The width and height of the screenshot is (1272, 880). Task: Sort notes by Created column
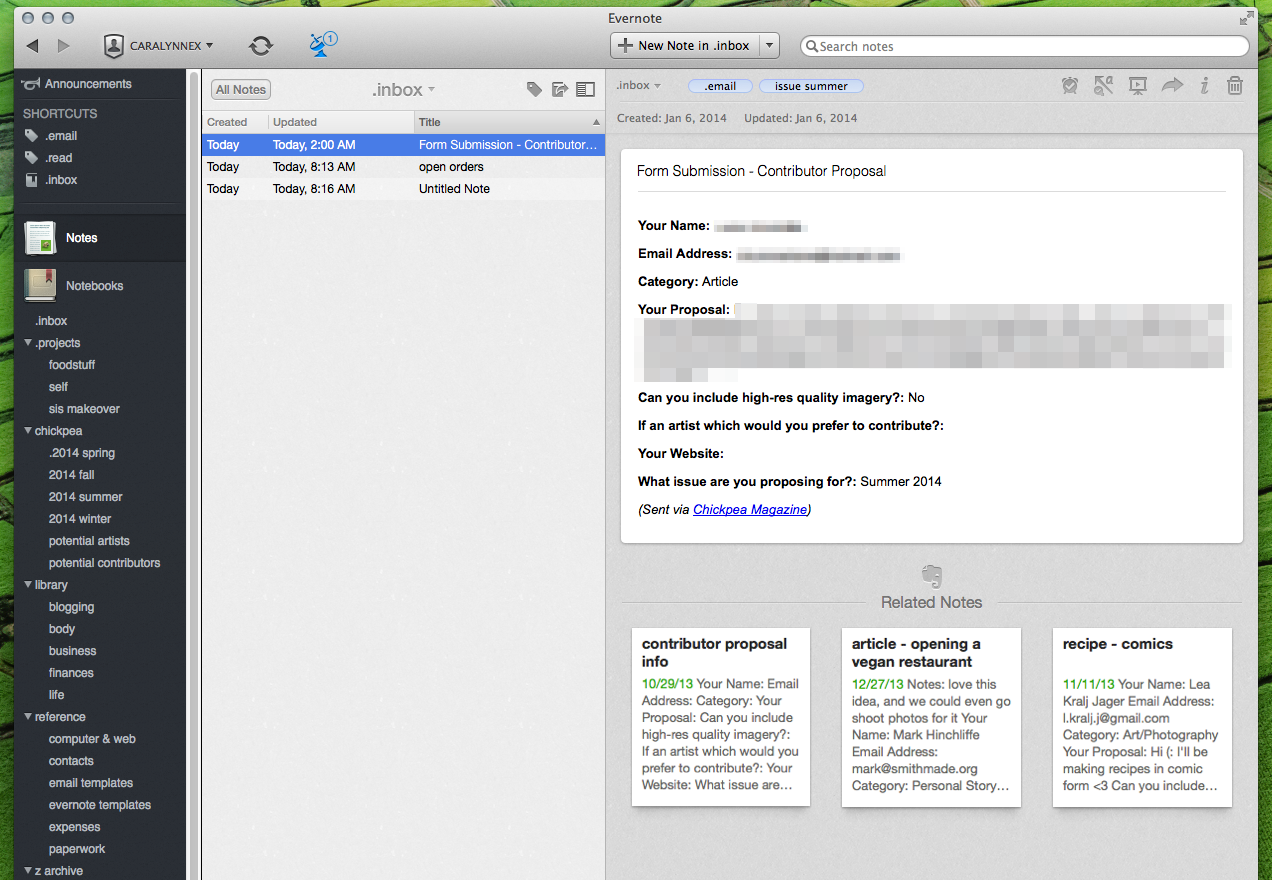[235, 122]
